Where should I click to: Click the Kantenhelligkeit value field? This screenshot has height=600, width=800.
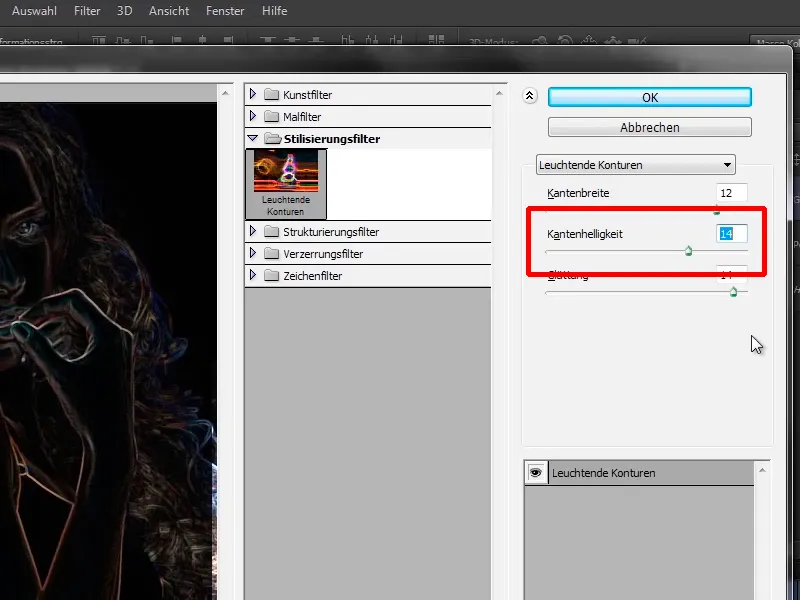pyautogui.click(x=732, y=234)
